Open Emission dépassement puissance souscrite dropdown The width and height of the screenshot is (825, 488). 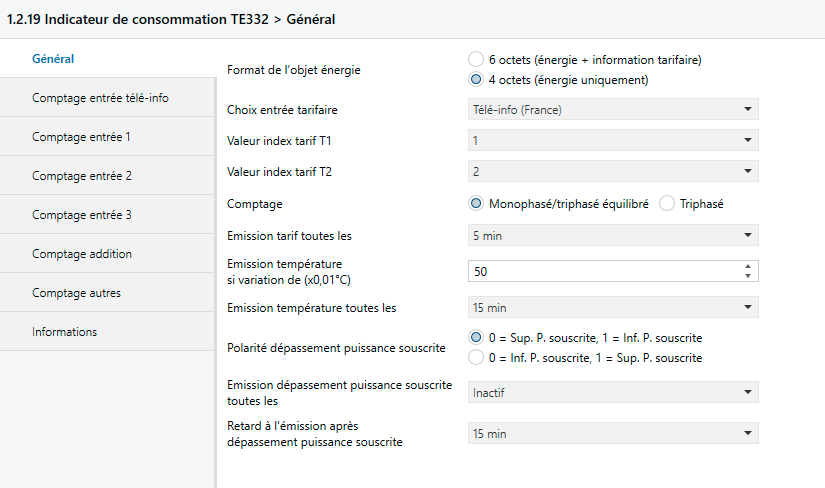613,393
